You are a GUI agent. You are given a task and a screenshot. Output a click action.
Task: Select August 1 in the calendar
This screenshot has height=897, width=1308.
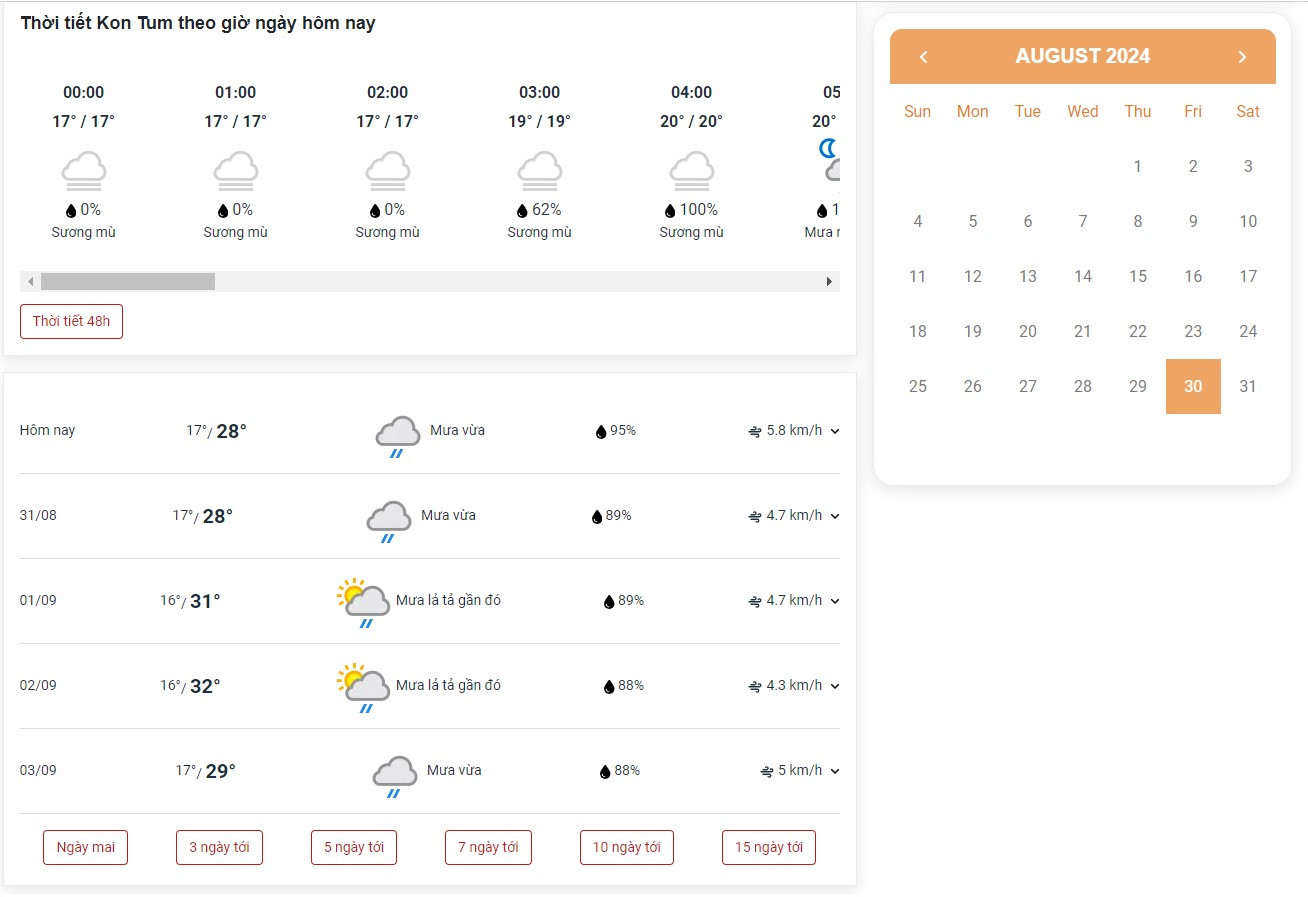tap(1138, 166)
